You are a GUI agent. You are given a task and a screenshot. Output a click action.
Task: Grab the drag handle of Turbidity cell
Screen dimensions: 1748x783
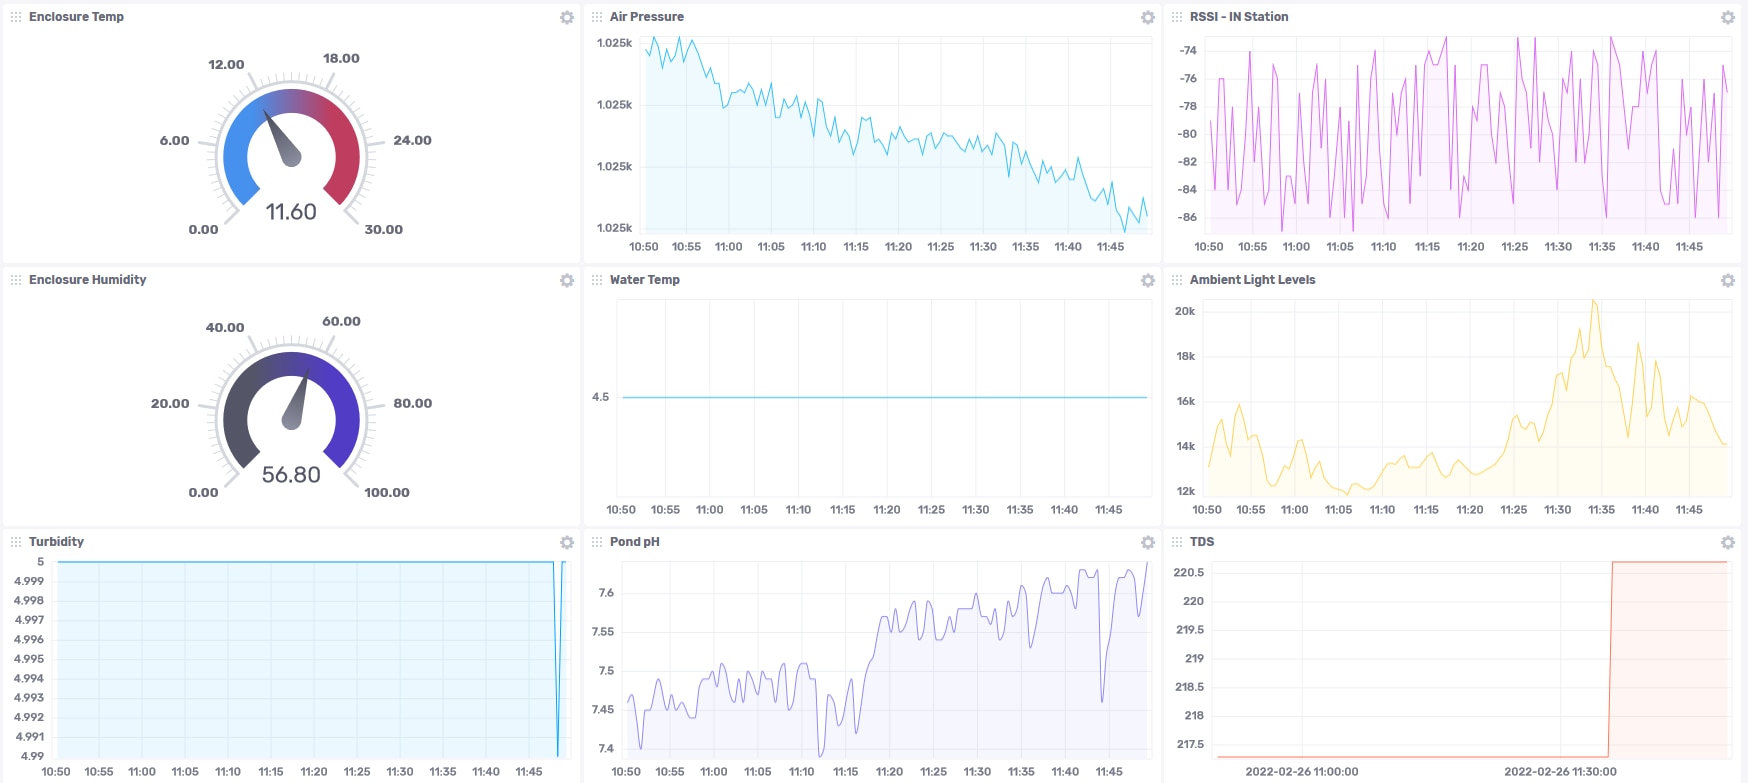click(16, 542)
